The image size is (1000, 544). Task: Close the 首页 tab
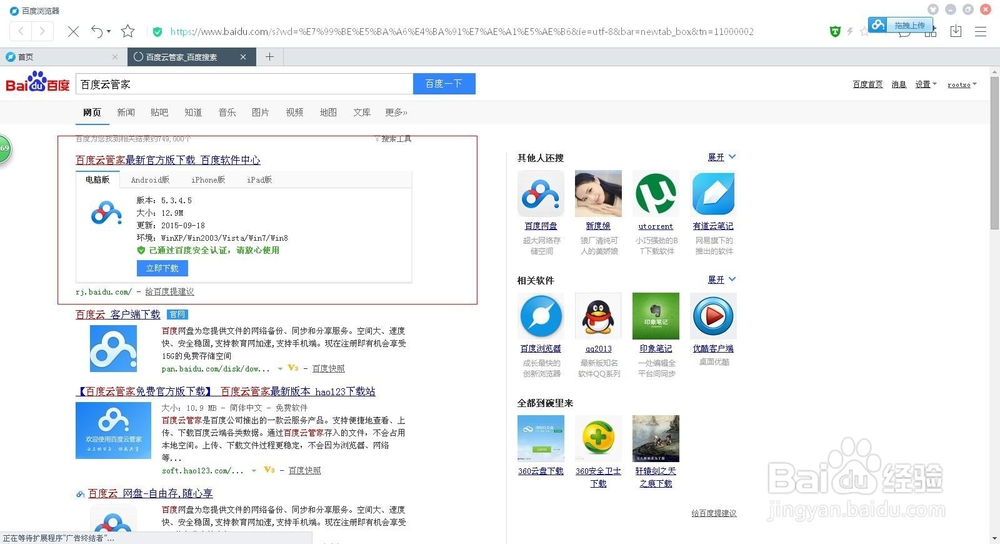[115, 57]
